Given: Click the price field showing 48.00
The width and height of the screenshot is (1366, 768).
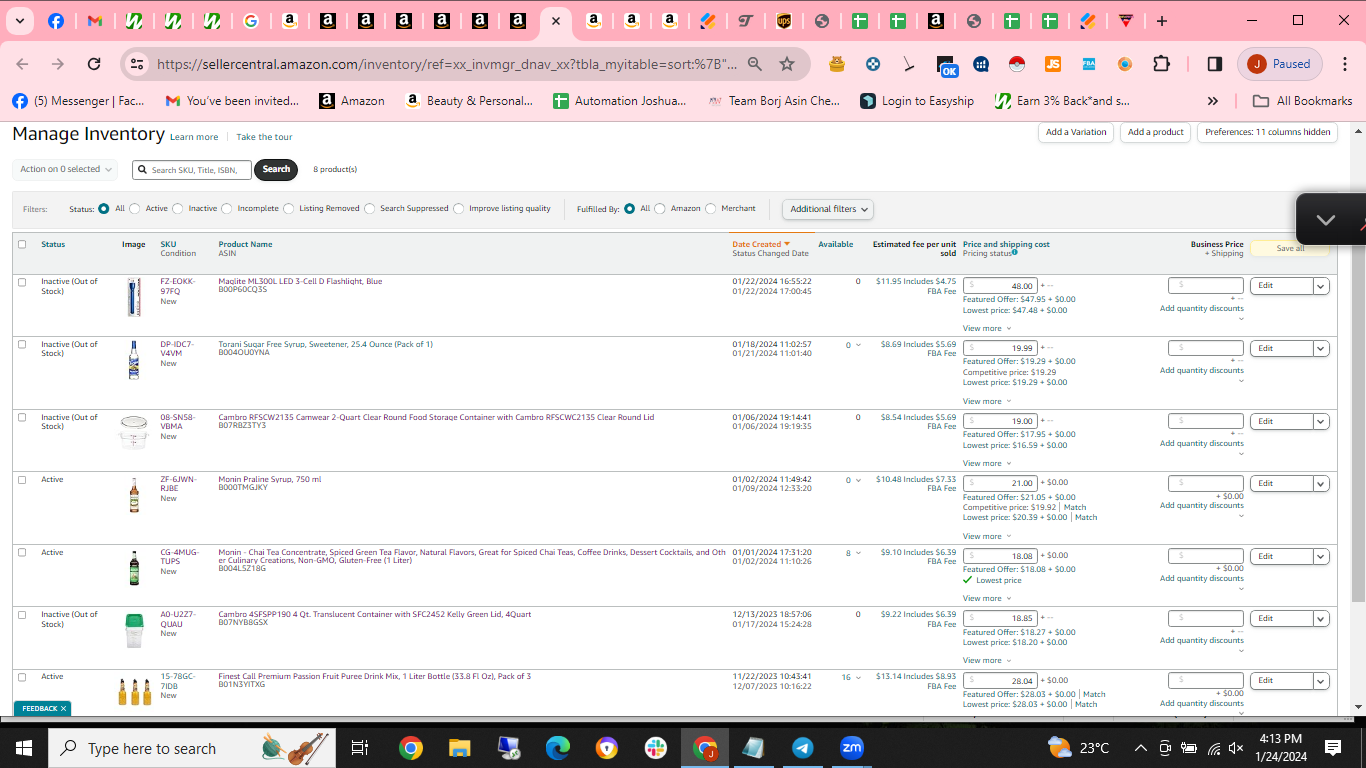Looking at the screenshot, I should tap(1000, 286).
